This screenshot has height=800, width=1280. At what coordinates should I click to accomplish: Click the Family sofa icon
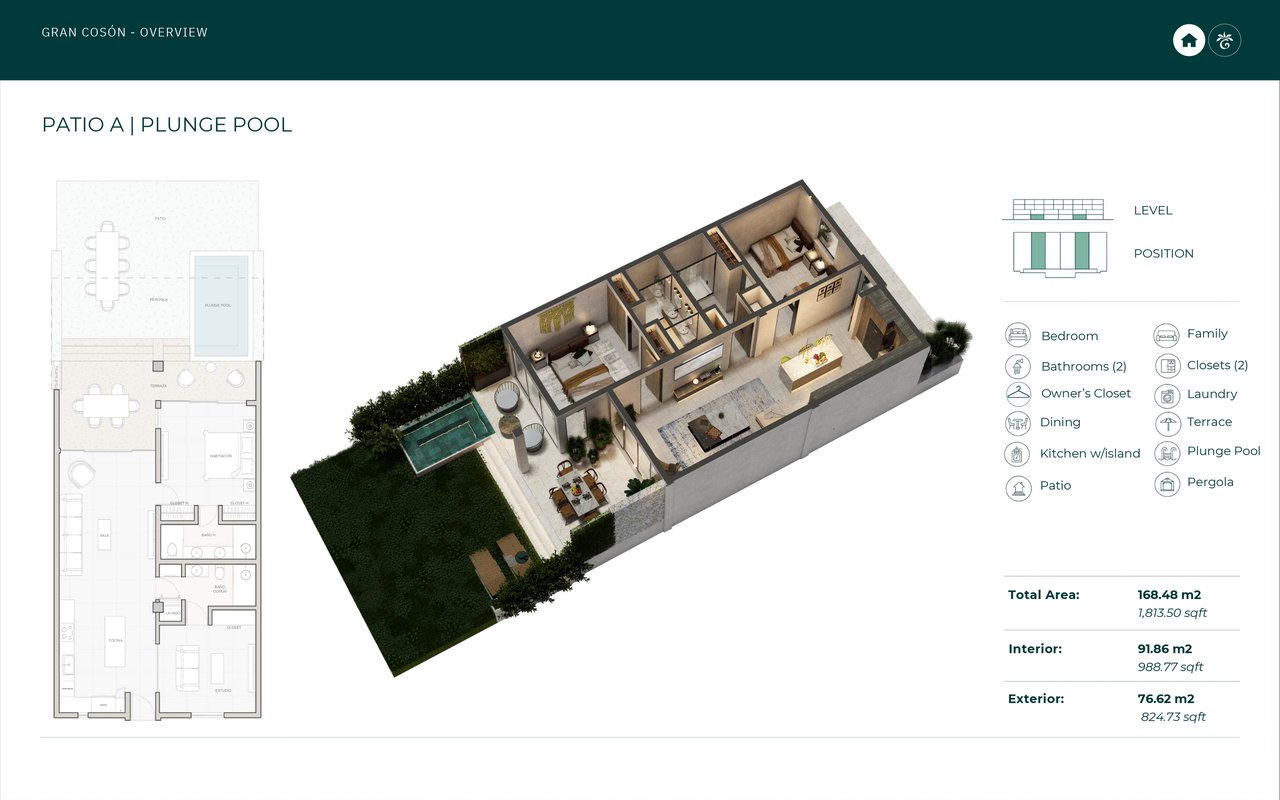pos(1166,334)
